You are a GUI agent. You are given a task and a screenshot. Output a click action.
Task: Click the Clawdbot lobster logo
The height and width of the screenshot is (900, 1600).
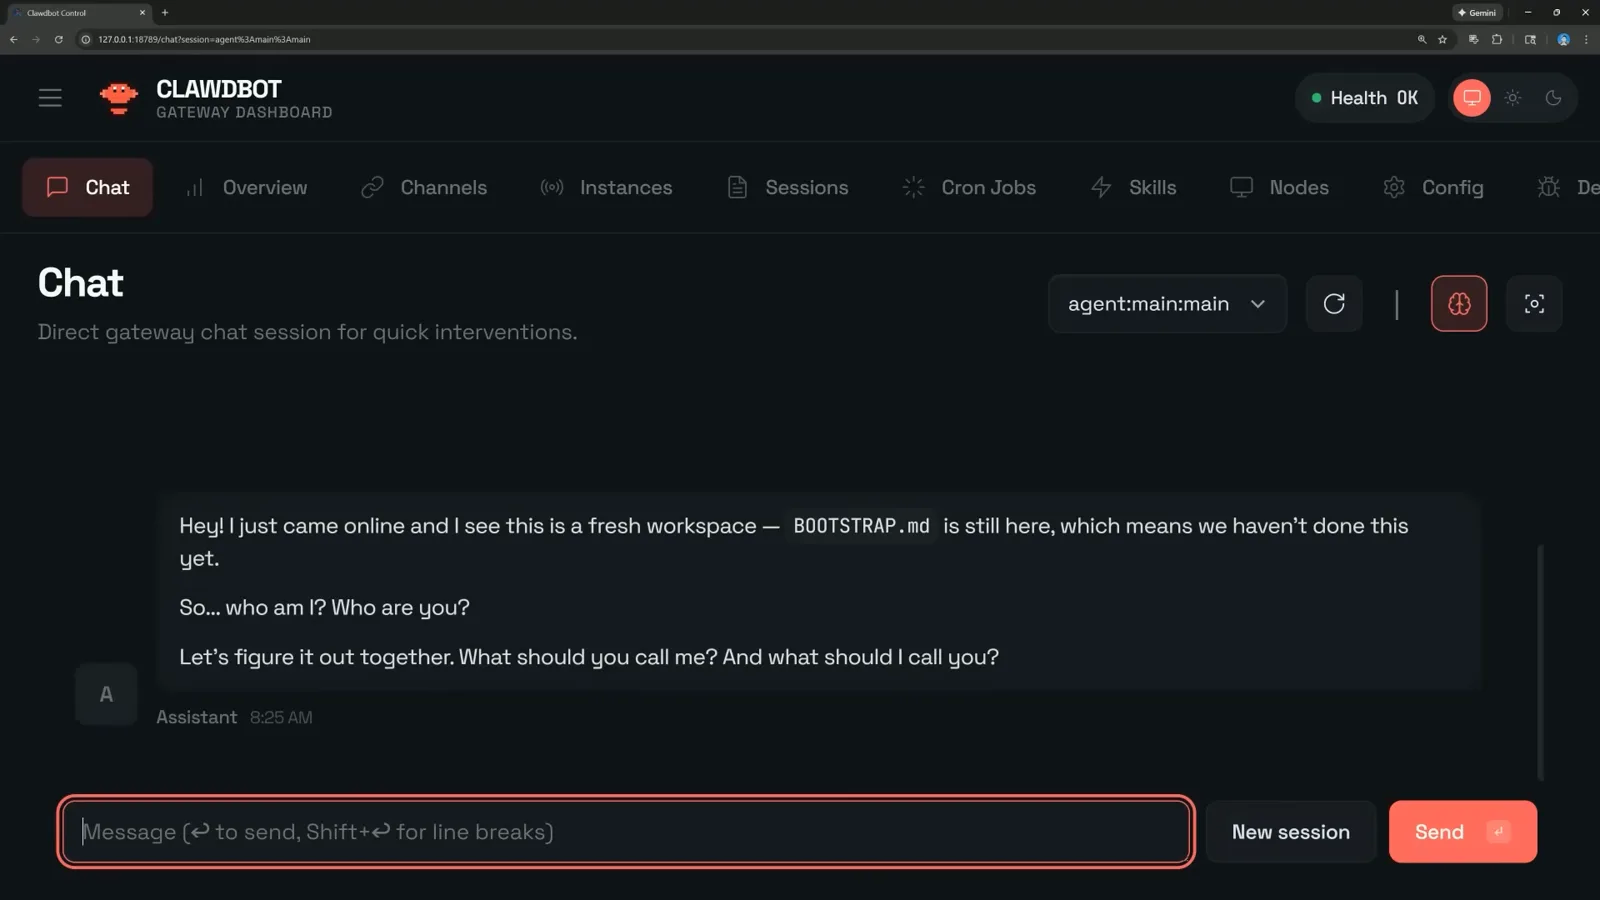tap(119, 98)
